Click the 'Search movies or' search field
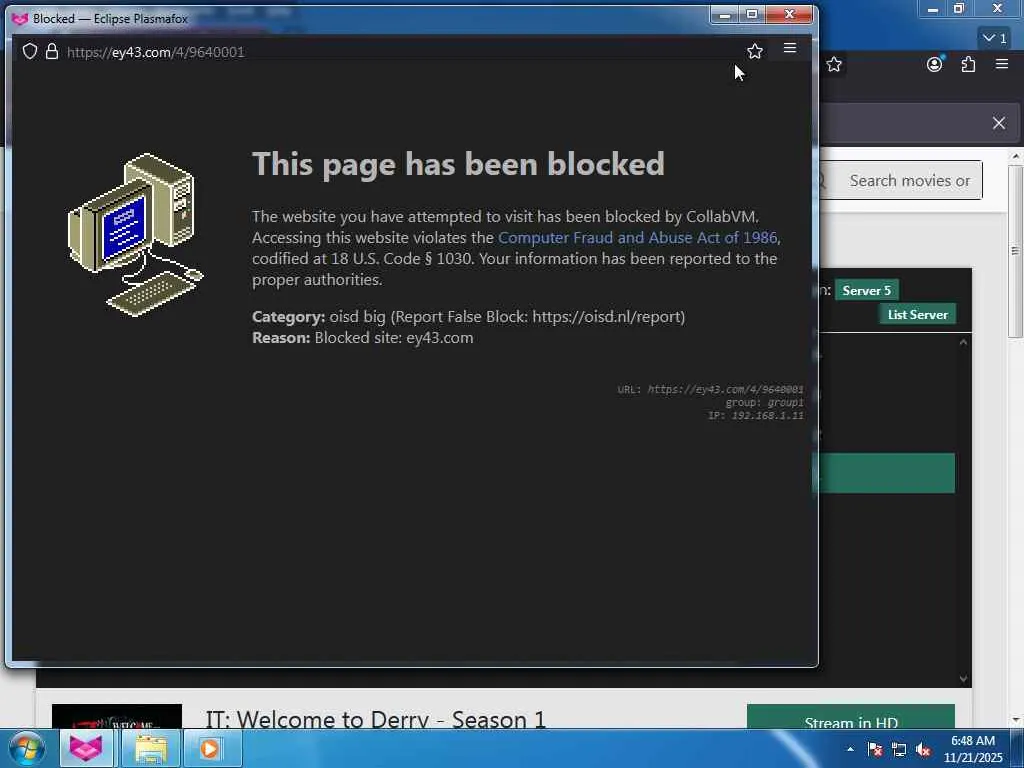 [x=901, y=181]
